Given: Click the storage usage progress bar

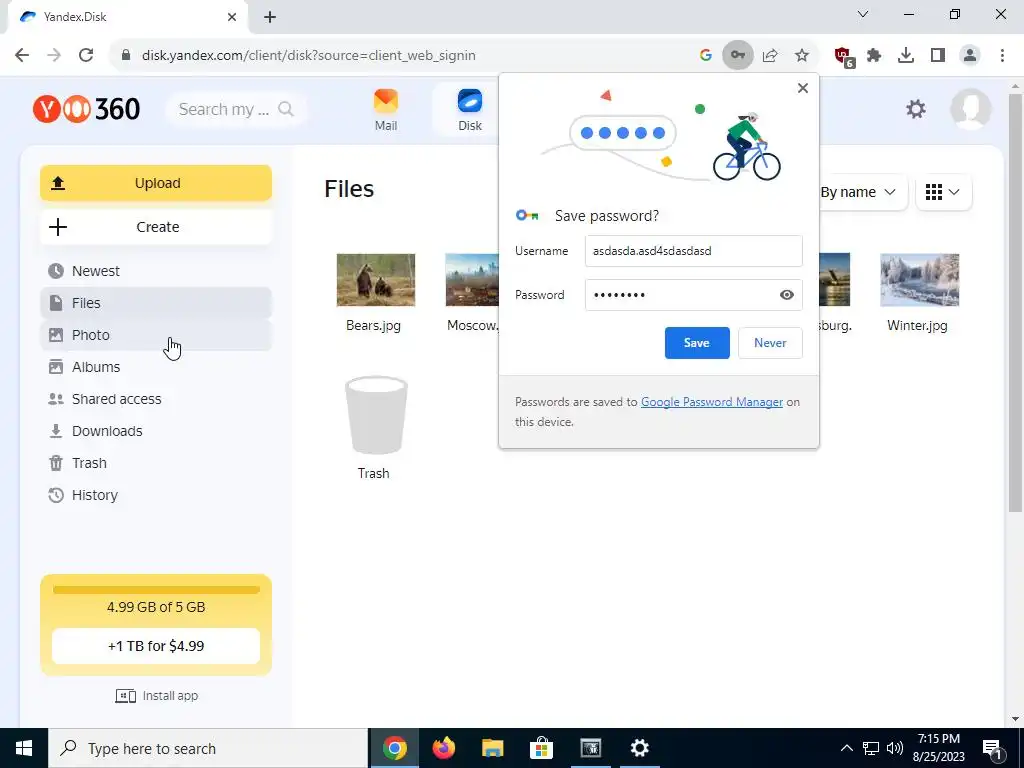Looking at the screenshot, I should point(156,590).
